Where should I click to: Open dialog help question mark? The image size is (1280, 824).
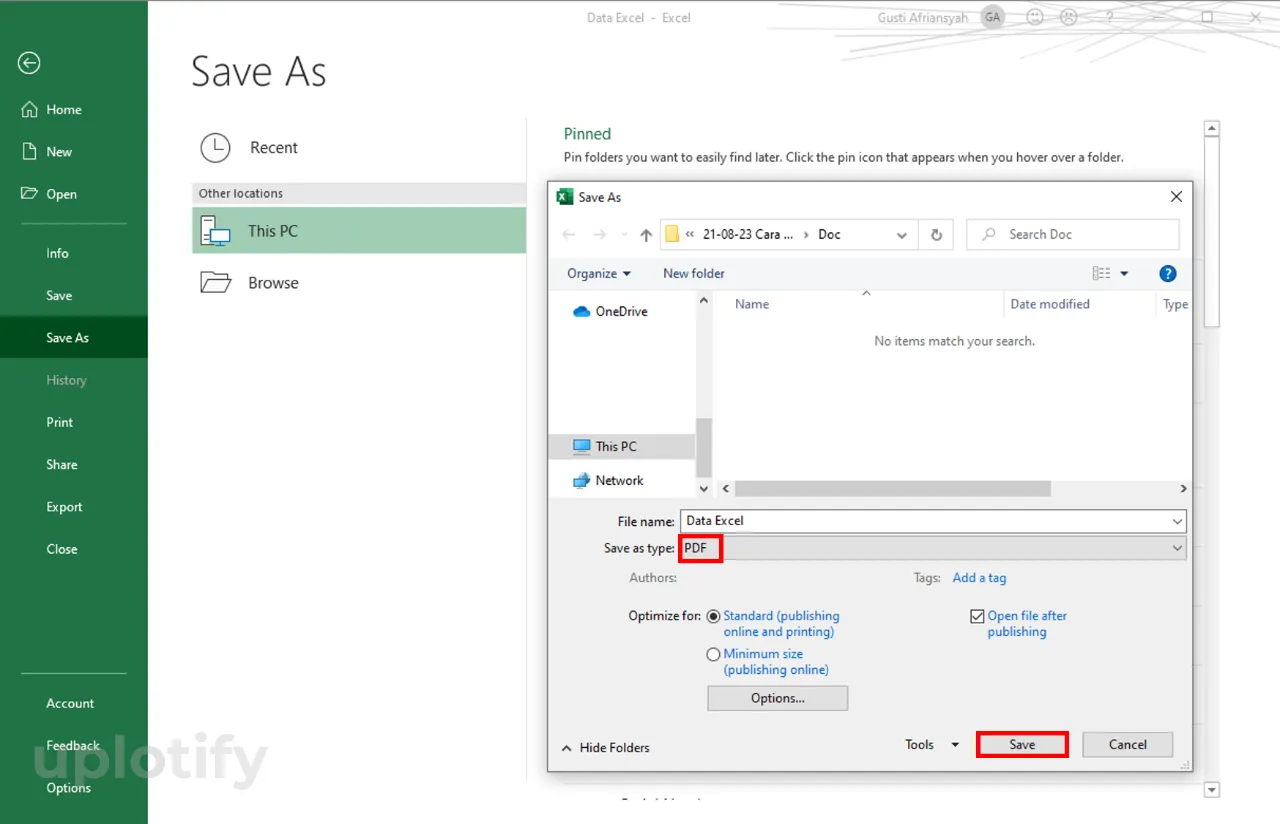click(1167, 273)
